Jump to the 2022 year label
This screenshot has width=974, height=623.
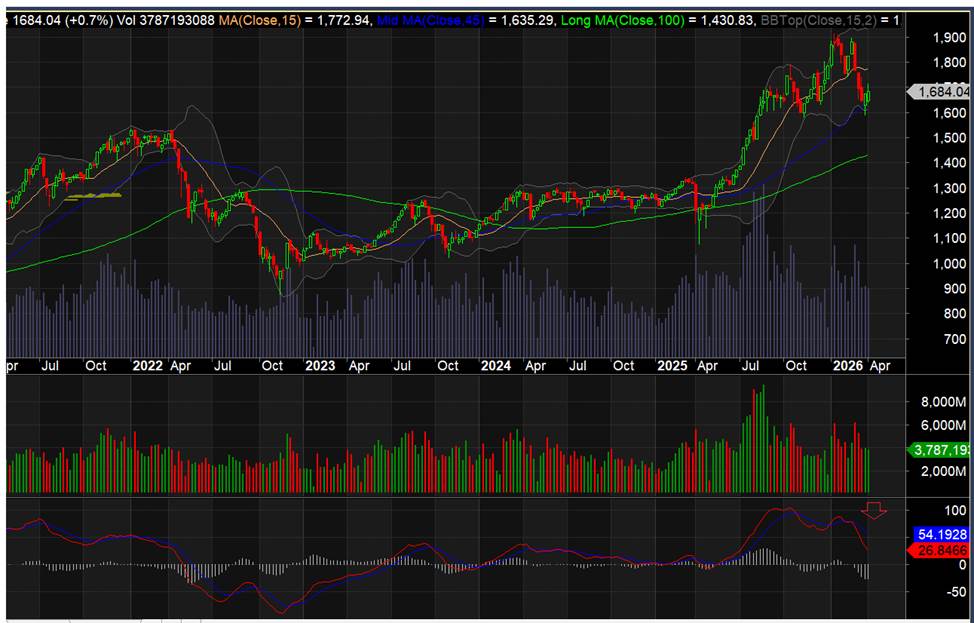tap(147, 366)
